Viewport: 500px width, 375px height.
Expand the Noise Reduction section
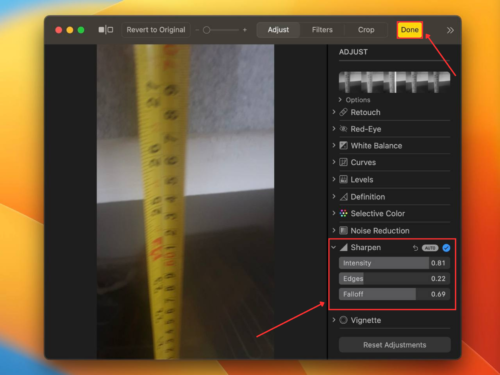334,230
